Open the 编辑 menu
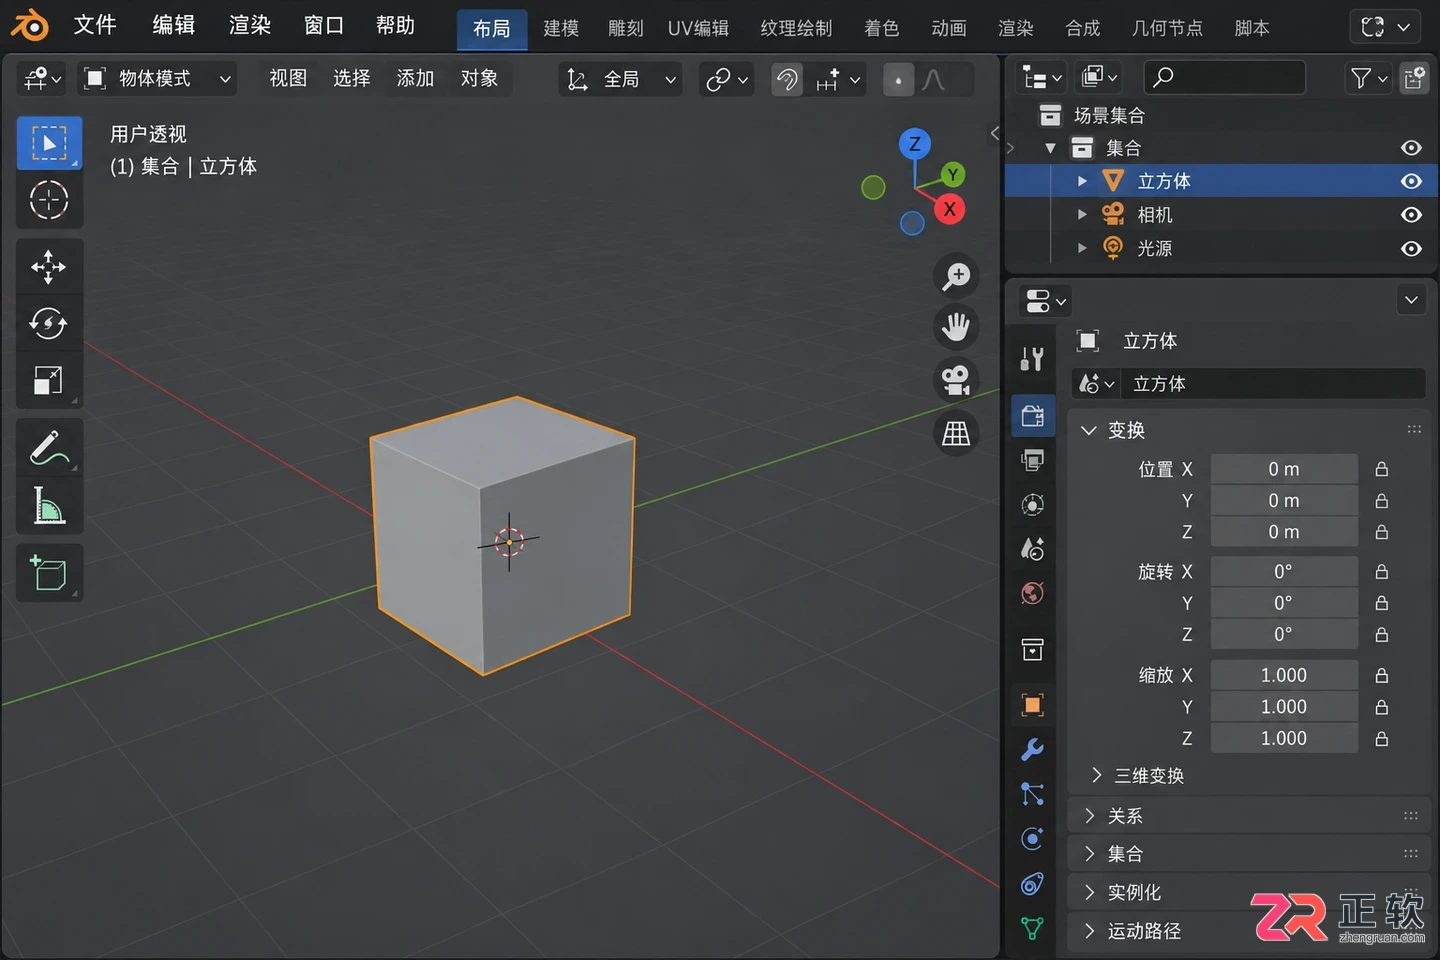This screenshot has height=960, width=1440. tap(174, 25)
